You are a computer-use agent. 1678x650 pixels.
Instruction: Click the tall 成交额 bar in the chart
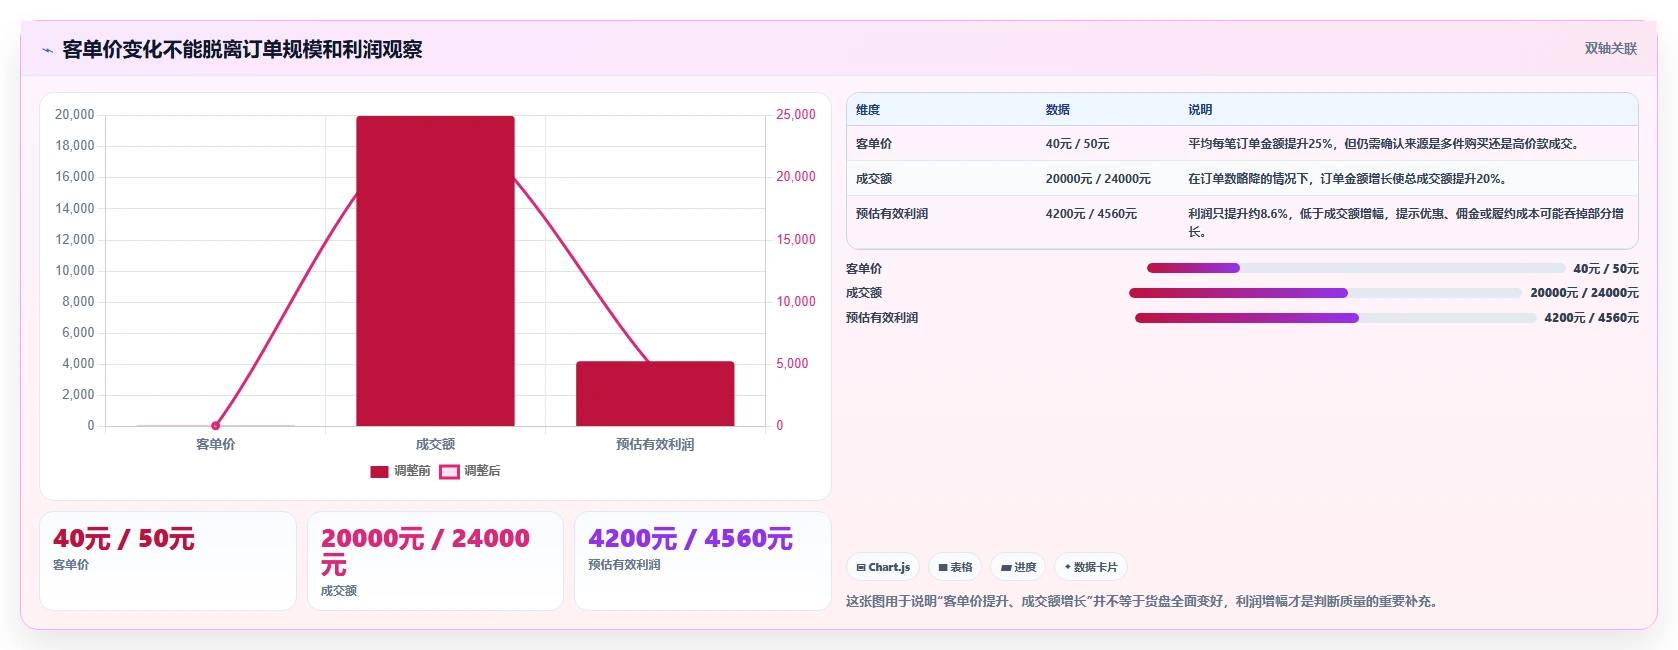tap(435, 271)
